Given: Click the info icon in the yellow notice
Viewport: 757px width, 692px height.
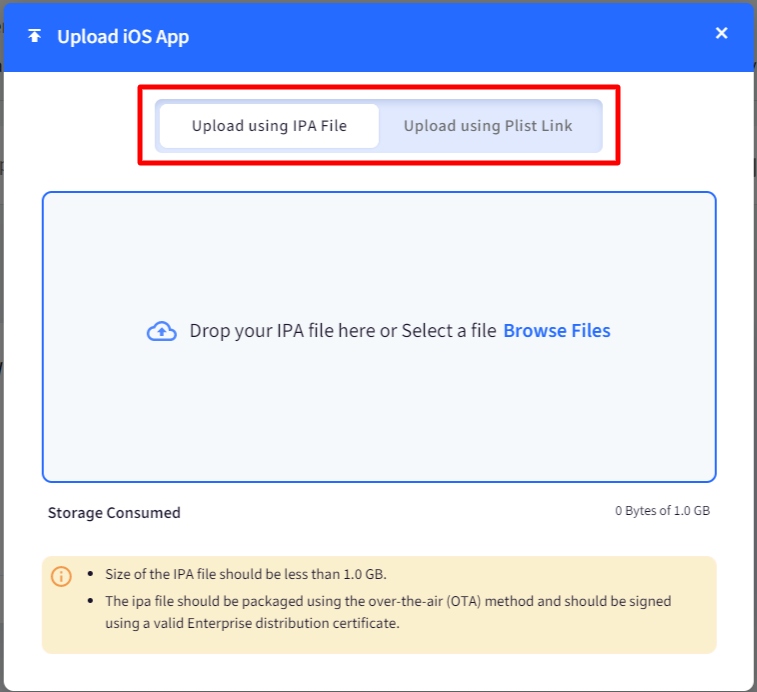Looking at the screenshot, I should pyautogui.click(x=62, y=576).
